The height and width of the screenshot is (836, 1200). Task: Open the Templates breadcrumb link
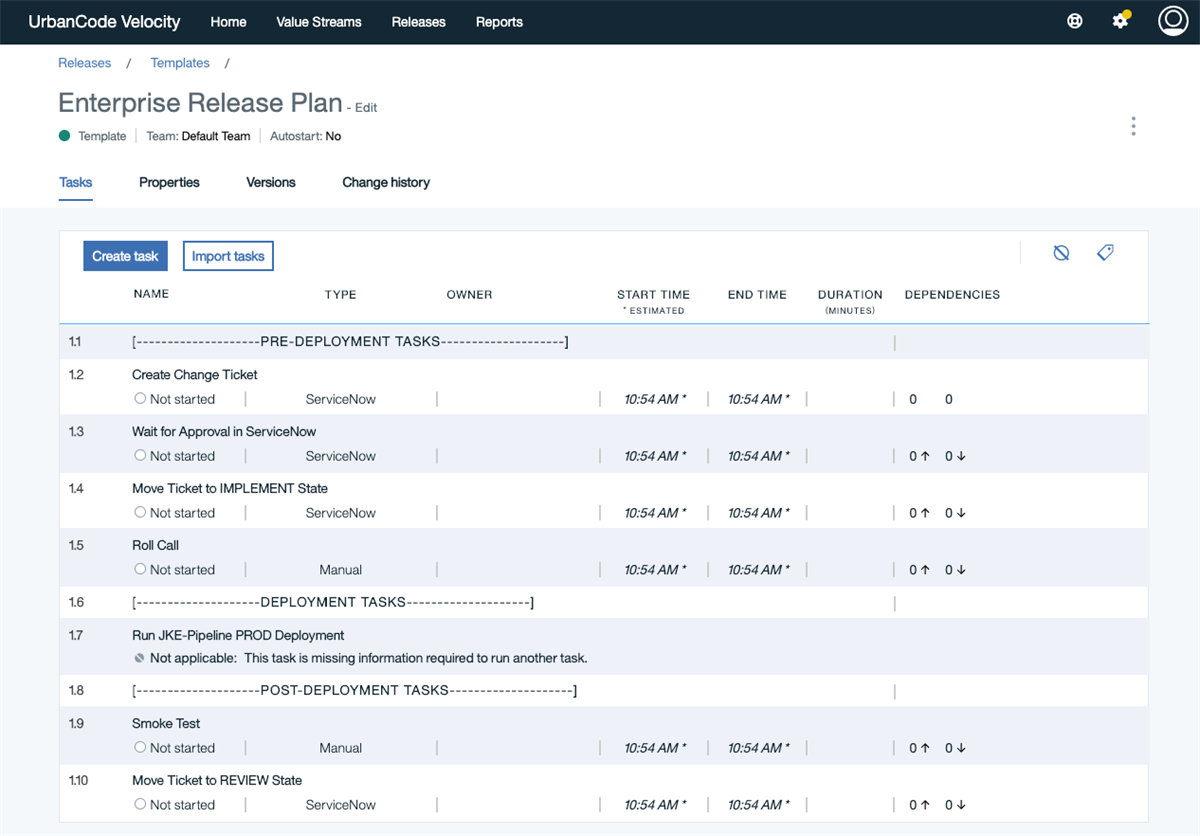click(x=180, y=62)
